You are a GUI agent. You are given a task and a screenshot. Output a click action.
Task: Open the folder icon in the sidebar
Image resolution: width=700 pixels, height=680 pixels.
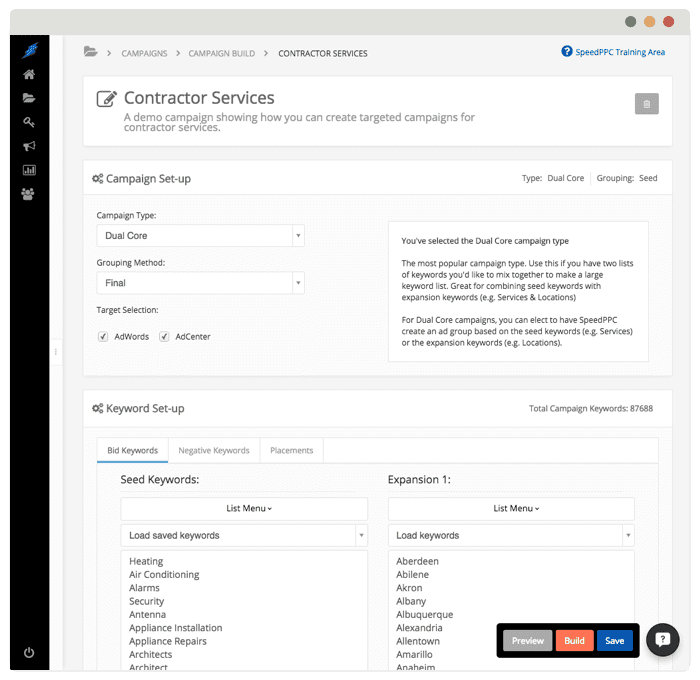(x=29, y=98)
